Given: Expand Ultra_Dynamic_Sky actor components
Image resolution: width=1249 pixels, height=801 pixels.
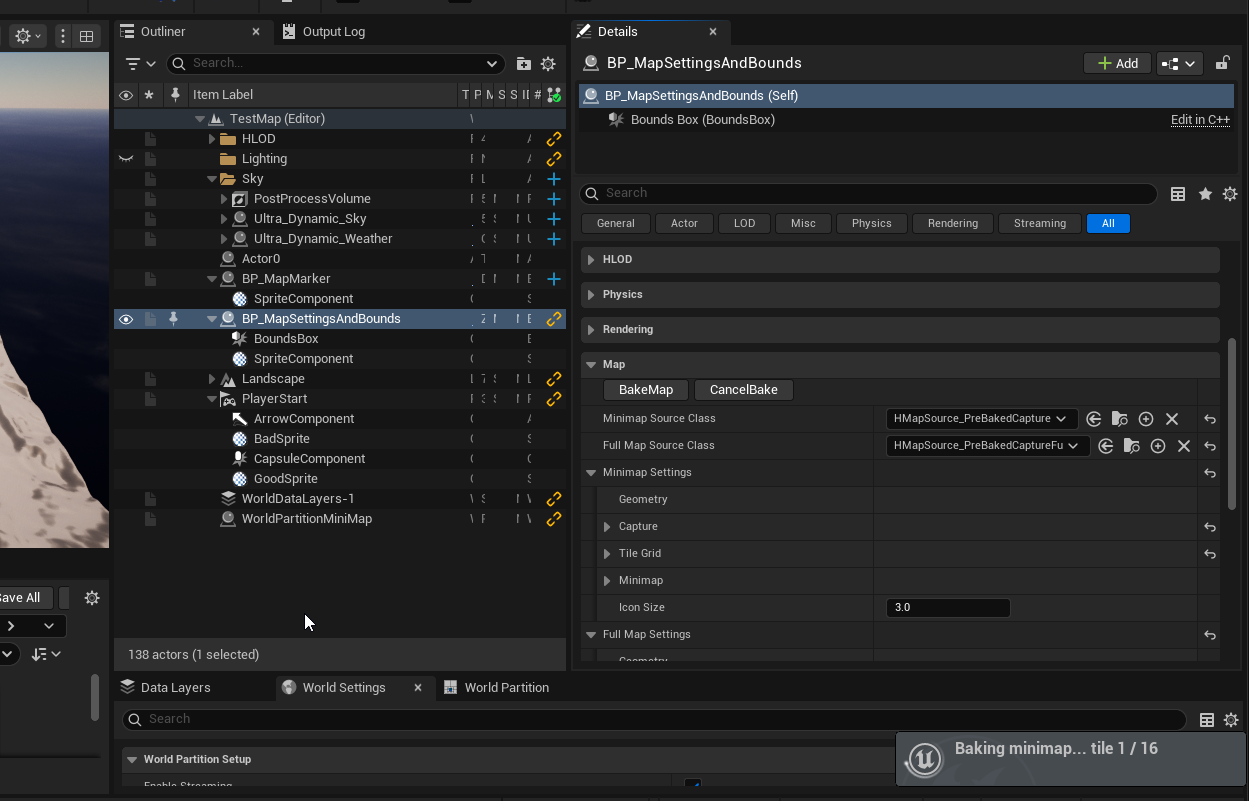Looking at the screenshot, I should coord(224,219).
